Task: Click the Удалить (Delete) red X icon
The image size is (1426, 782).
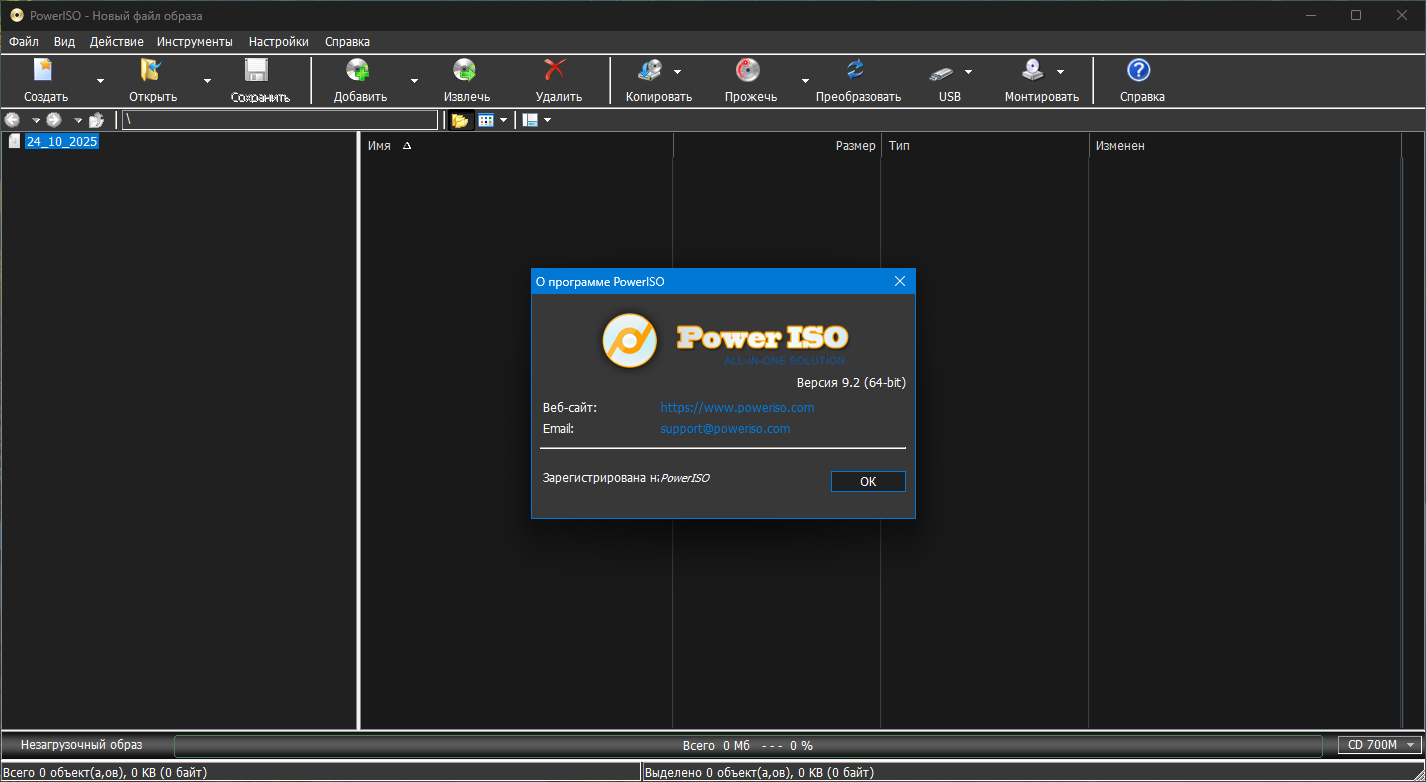Action: (x=556, y=70)
